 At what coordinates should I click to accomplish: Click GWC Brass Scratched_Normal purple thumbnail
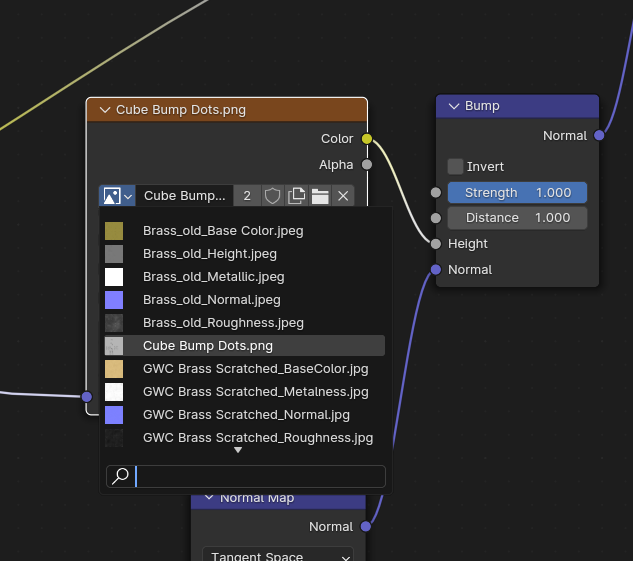click(114, 415)
